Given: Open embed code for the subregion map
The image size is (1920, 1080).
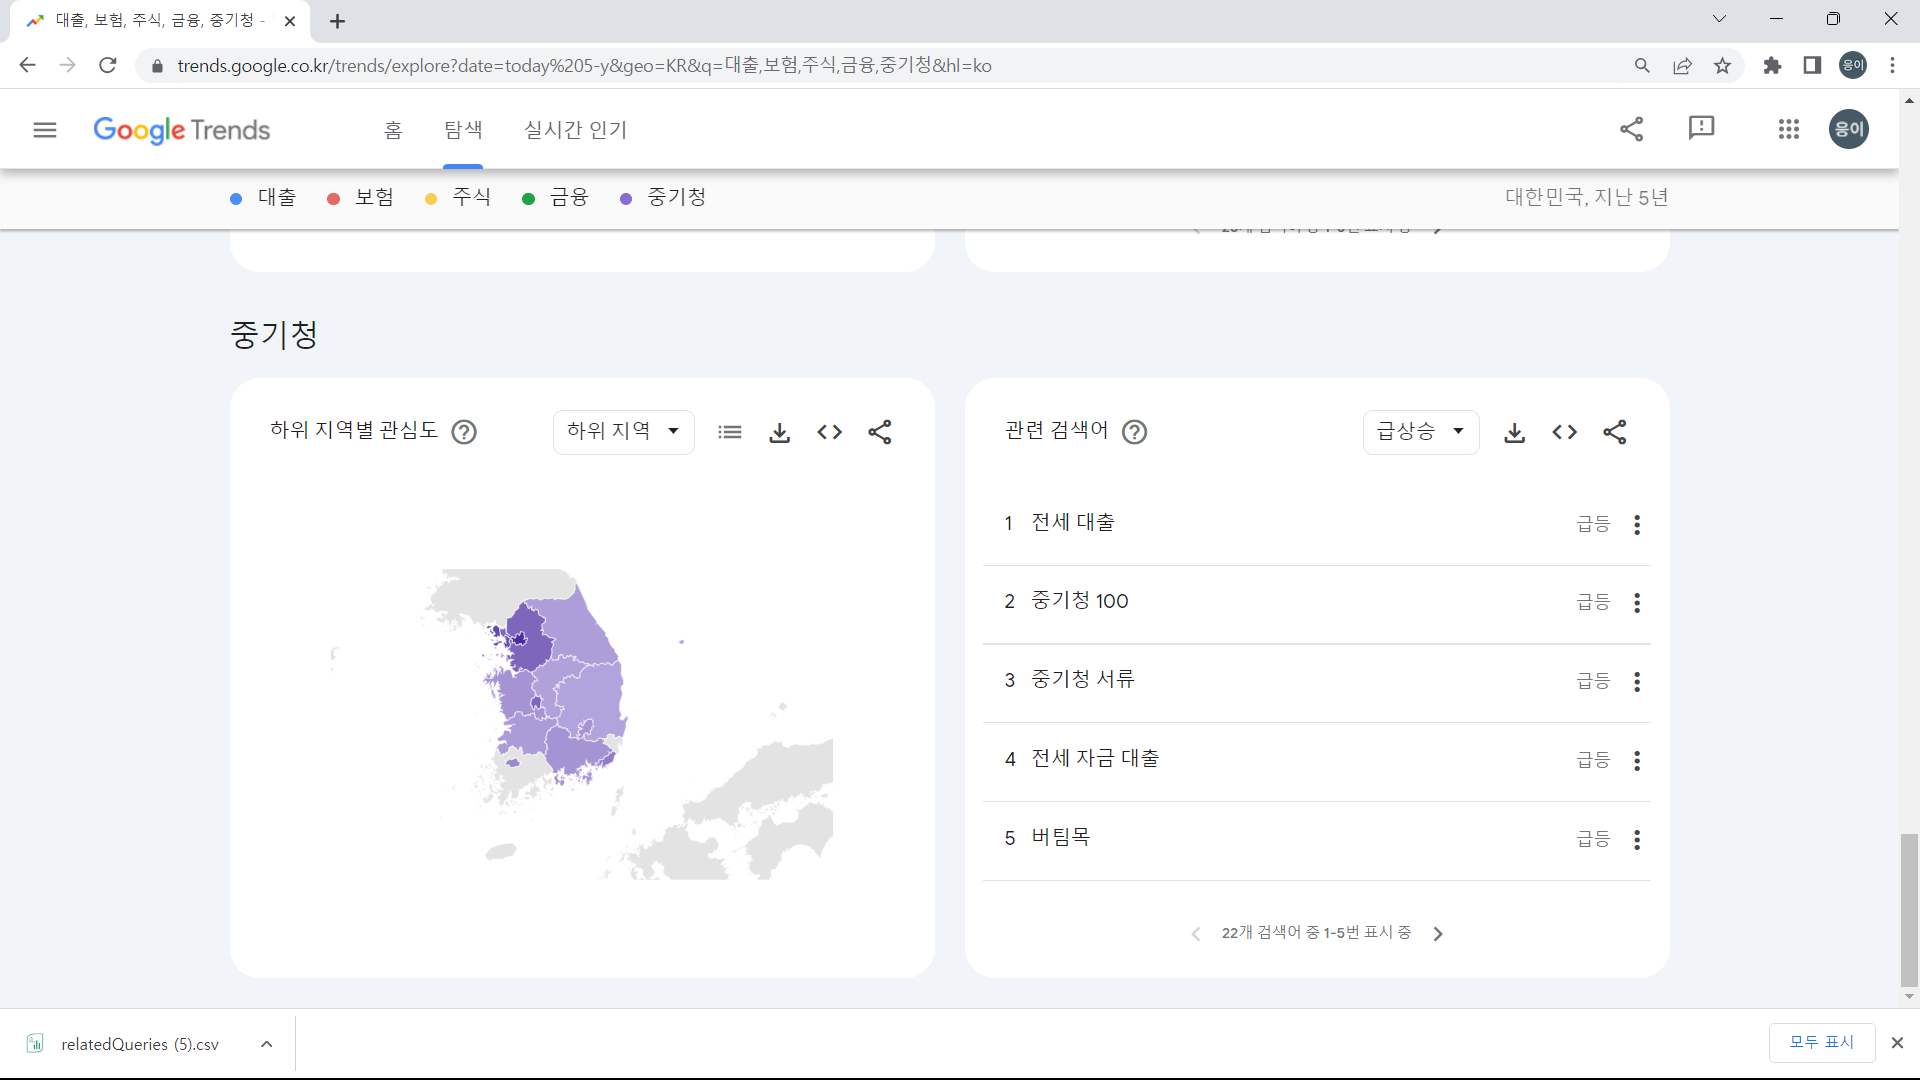Looking at the screenshot, I should (x=830, y=432).
